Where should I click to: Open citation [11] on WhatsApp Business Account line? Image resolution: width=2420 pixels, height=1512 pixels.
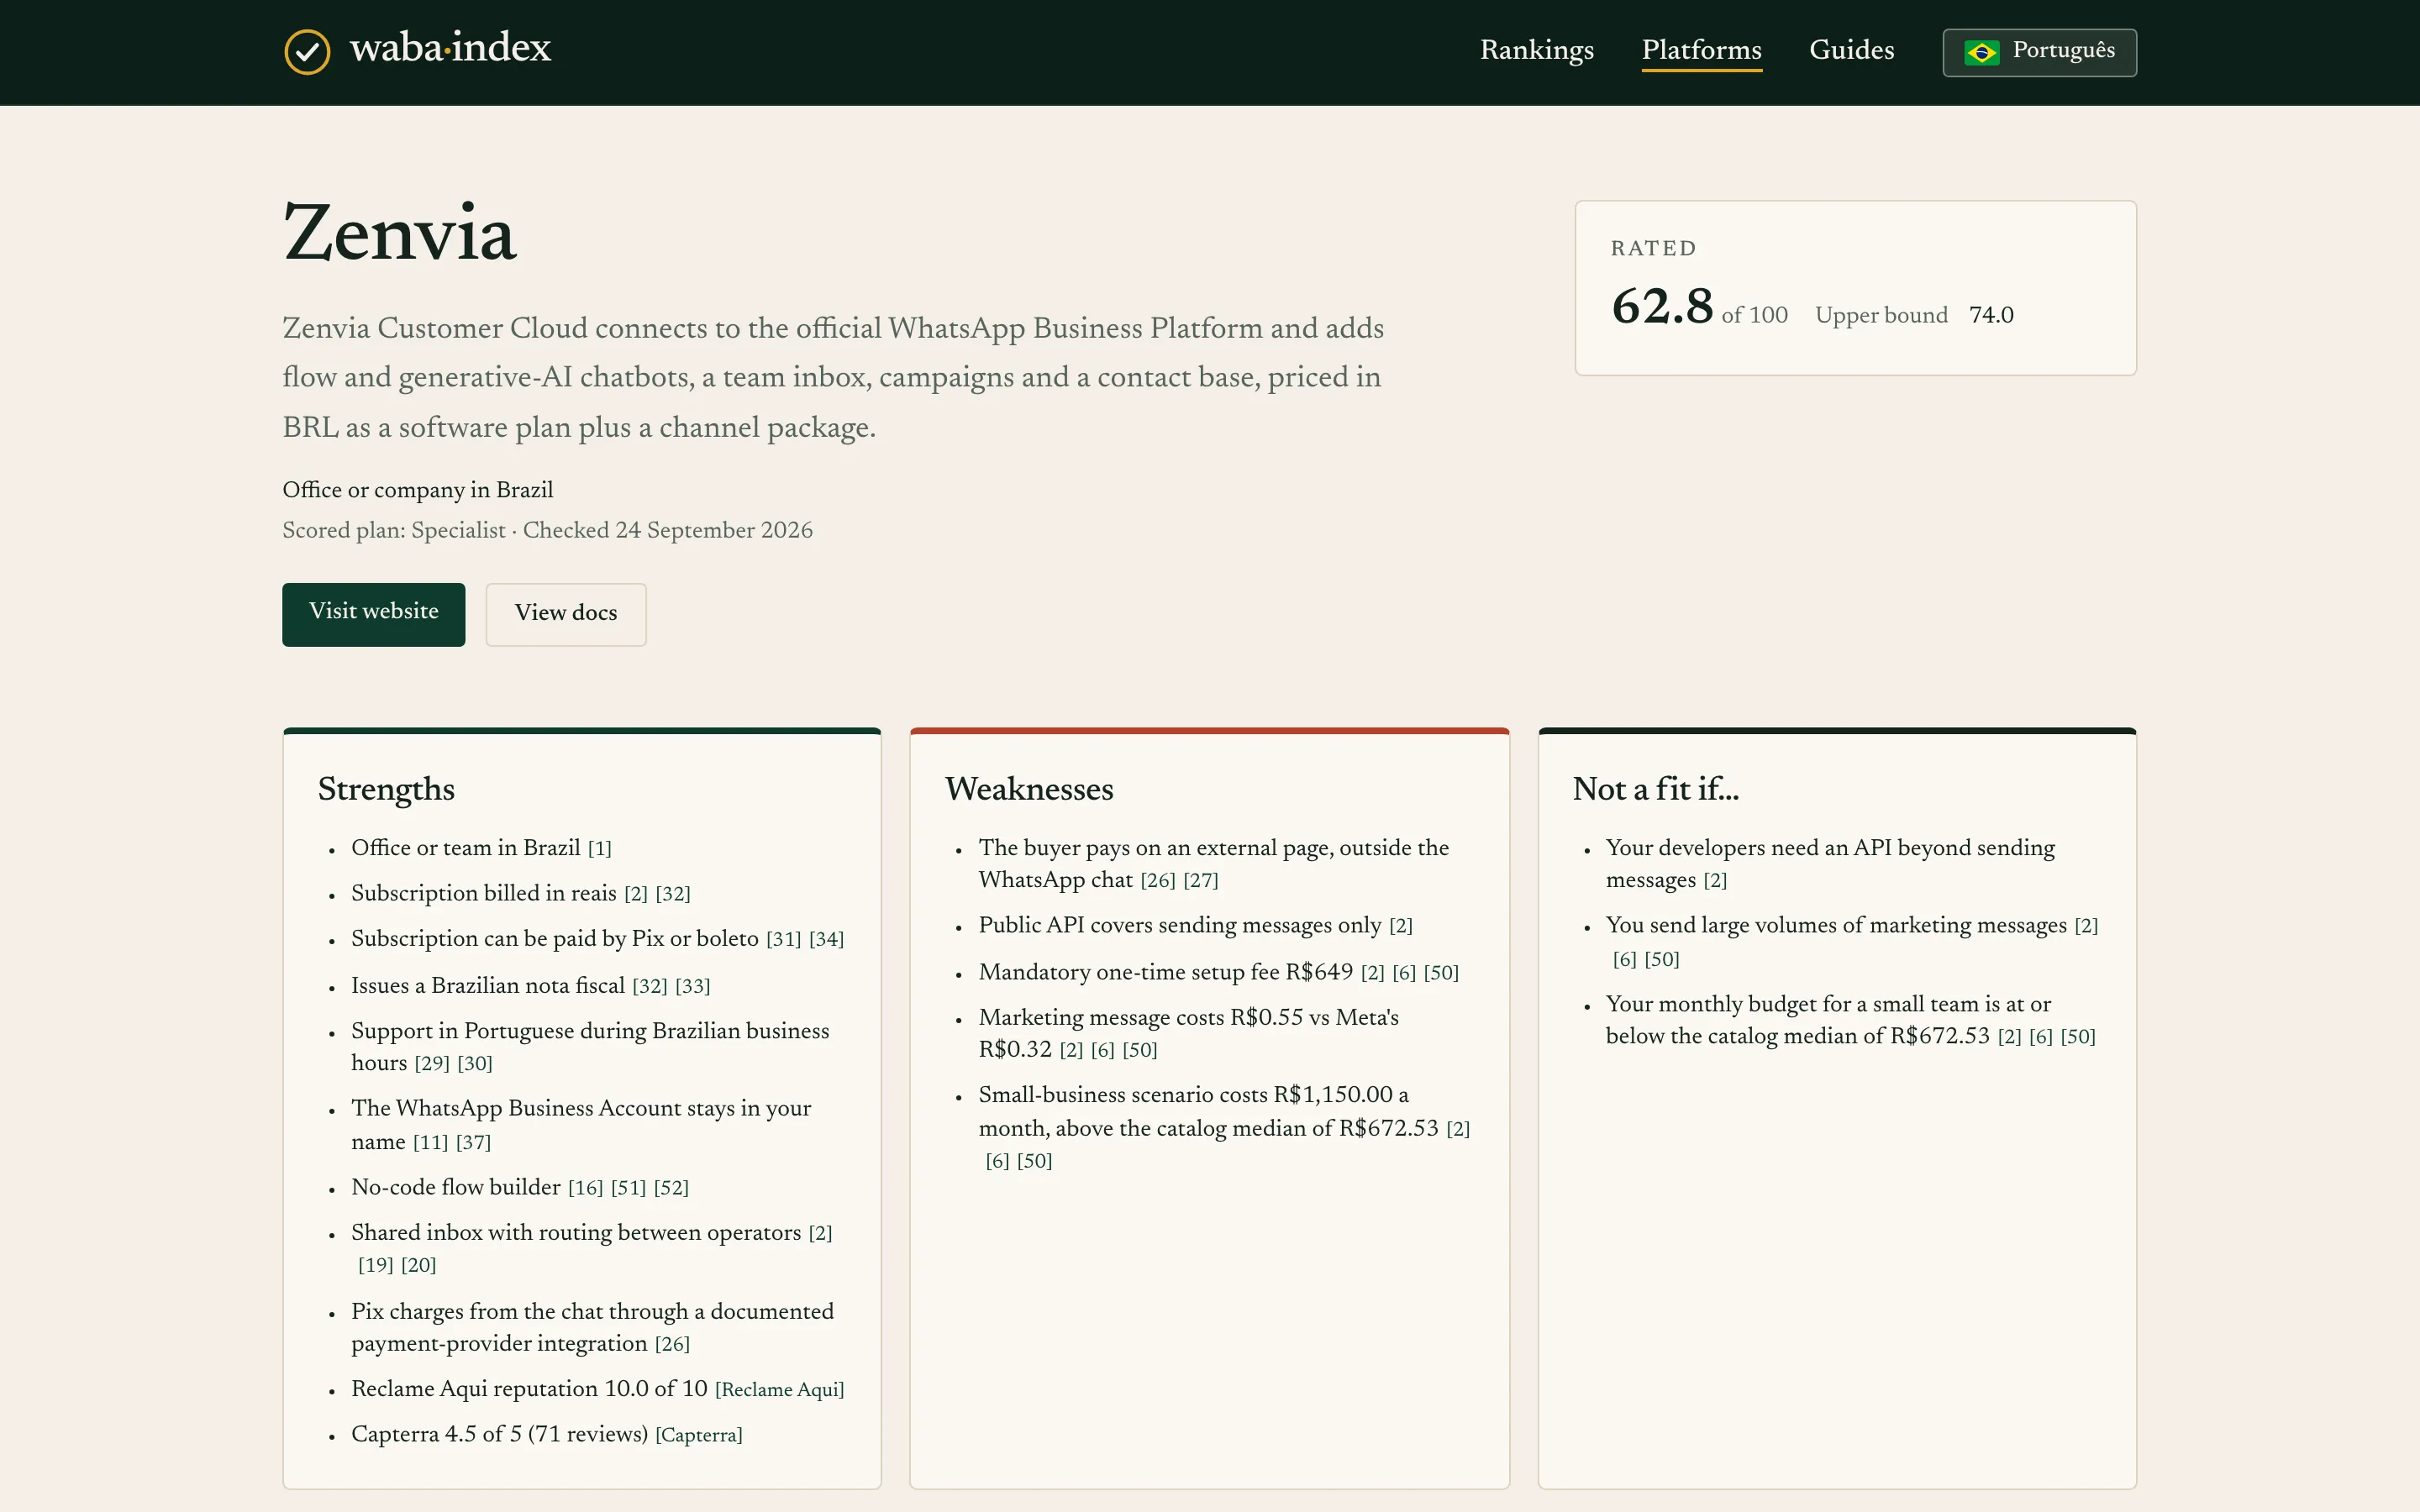tap(430, 1142)
